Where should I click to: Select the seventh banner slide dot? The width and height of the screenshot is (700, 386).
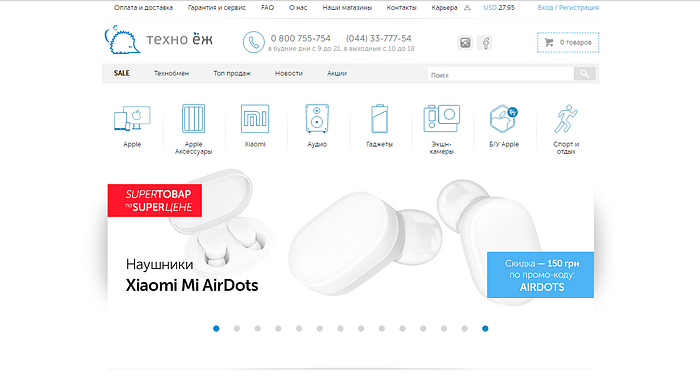(x=340, y=328)
